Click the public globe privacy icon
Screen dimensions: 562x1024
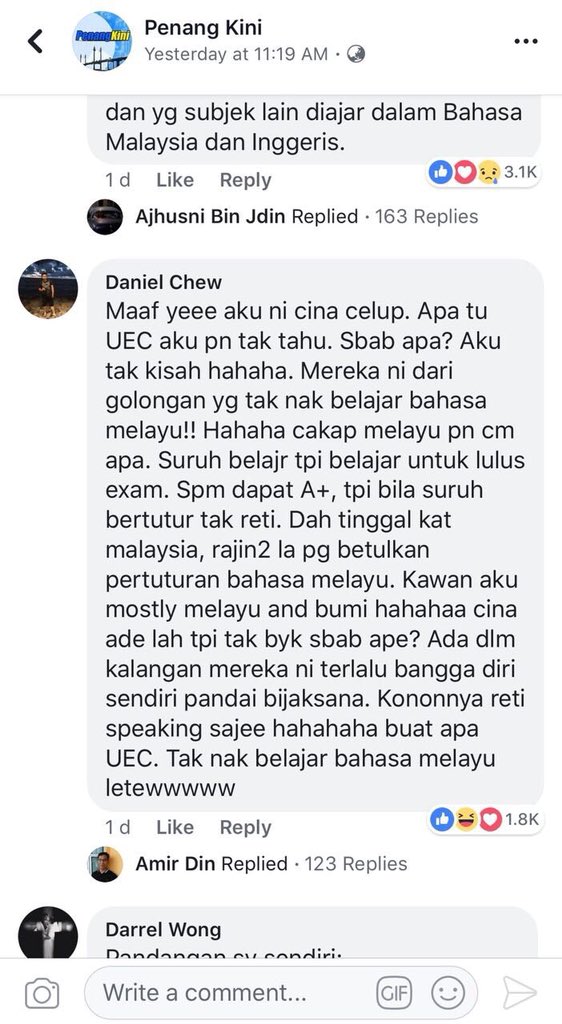click(x=356, y=54)
